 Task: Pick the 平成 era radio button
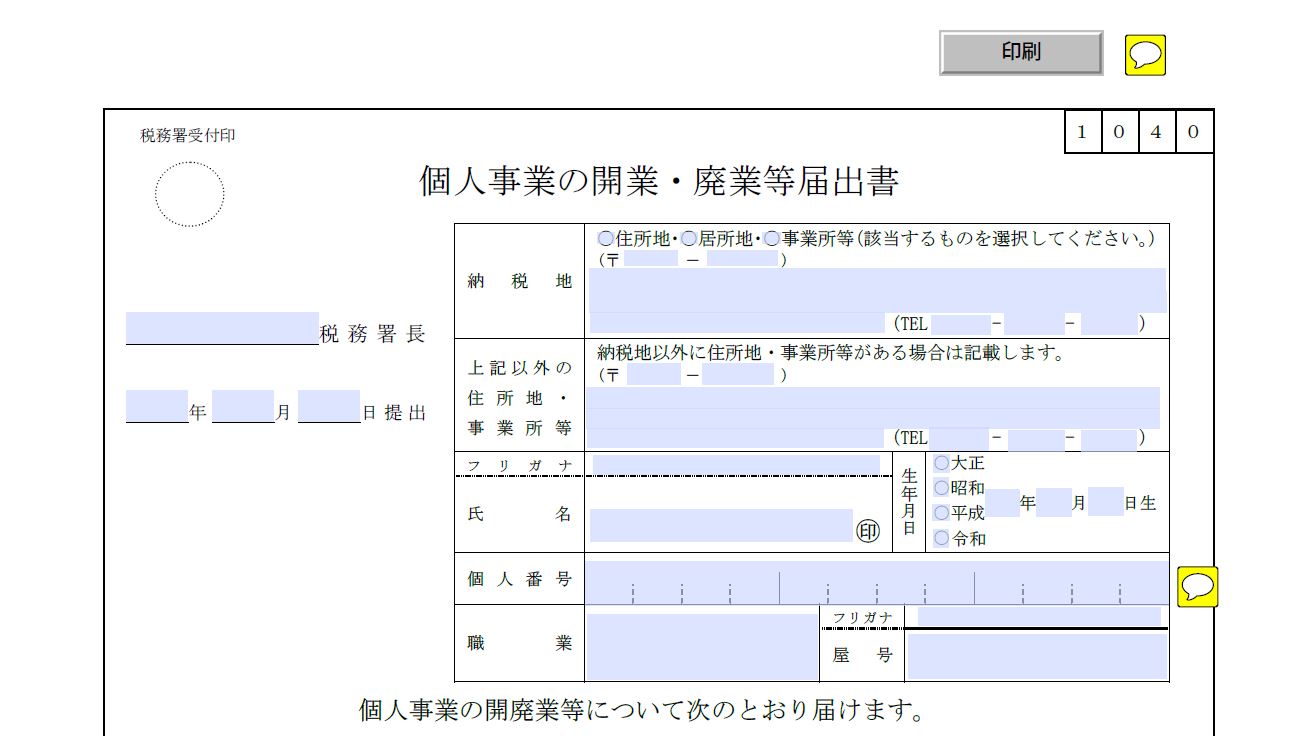point(941,513)
